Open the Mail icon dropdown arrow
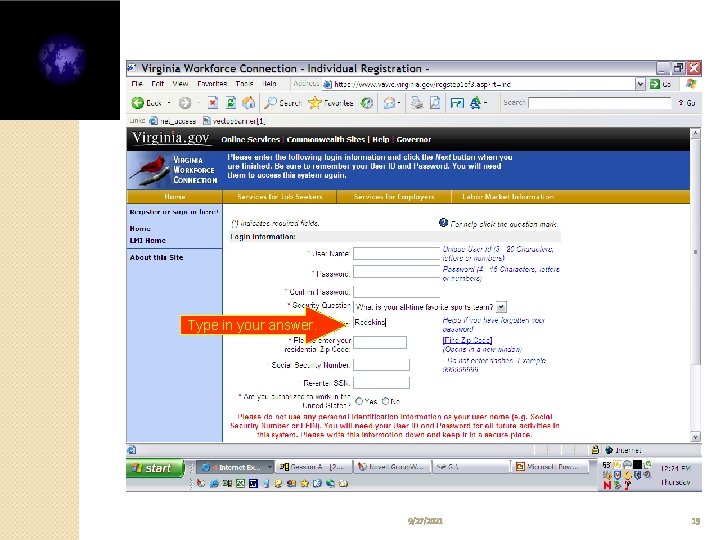This screenshot has width=720, height=540. pyautogui.click(x=399, y=103)
